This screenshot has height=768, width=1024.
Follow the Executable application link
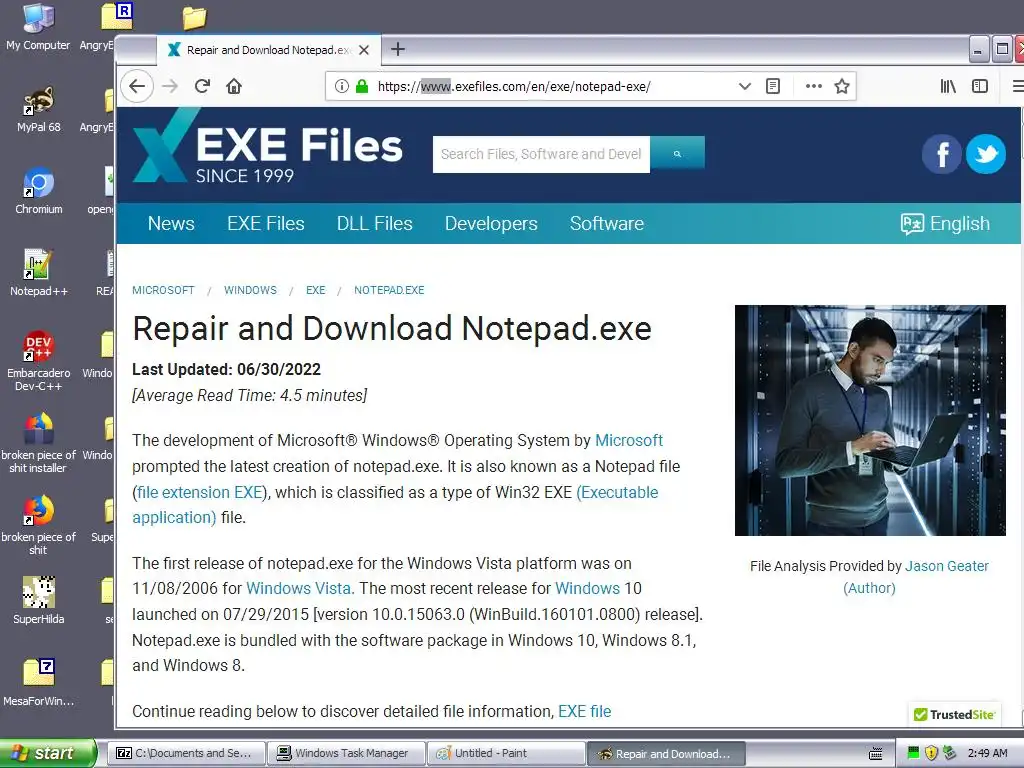(395, 505)
